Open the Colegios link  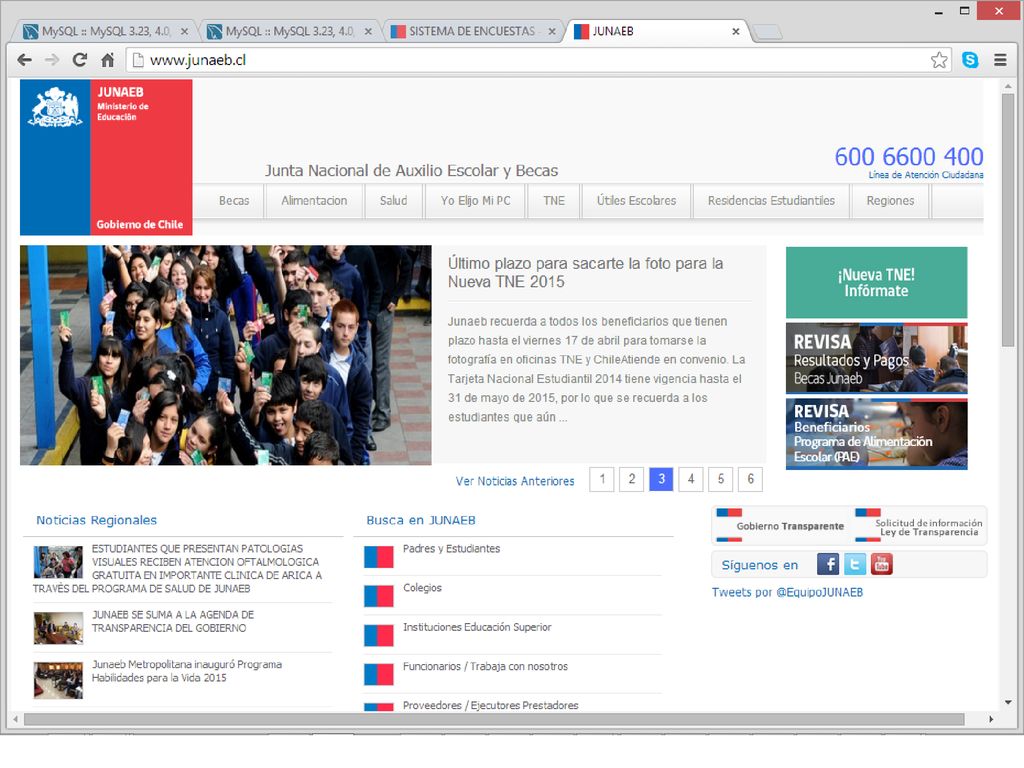click(x=422, y=588)
